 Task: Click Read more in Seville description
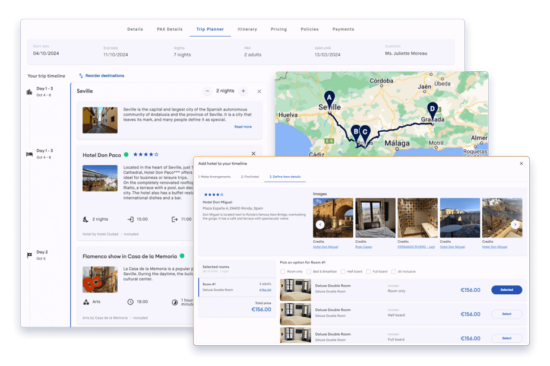click(x=243, y=127)
